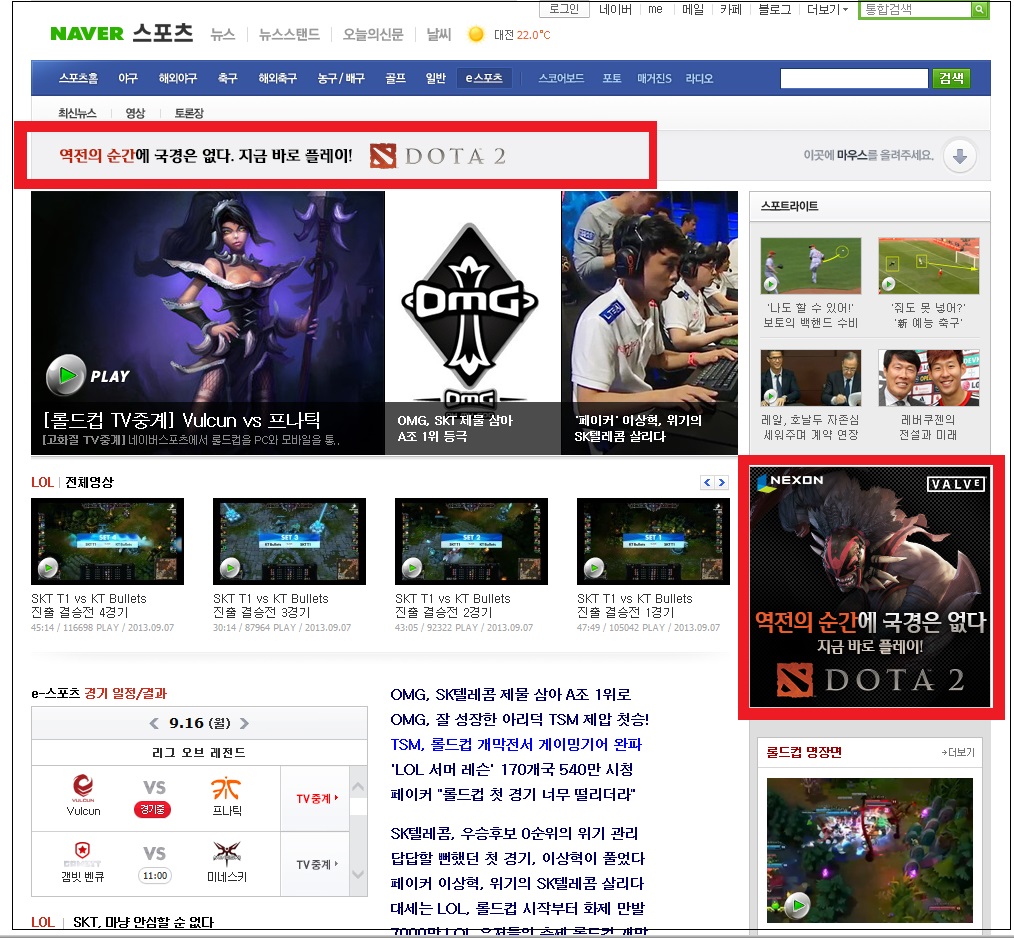Show next LOL videos with right arrow
This screenshot has height=938, width=1014.
(x=721, y=482)
